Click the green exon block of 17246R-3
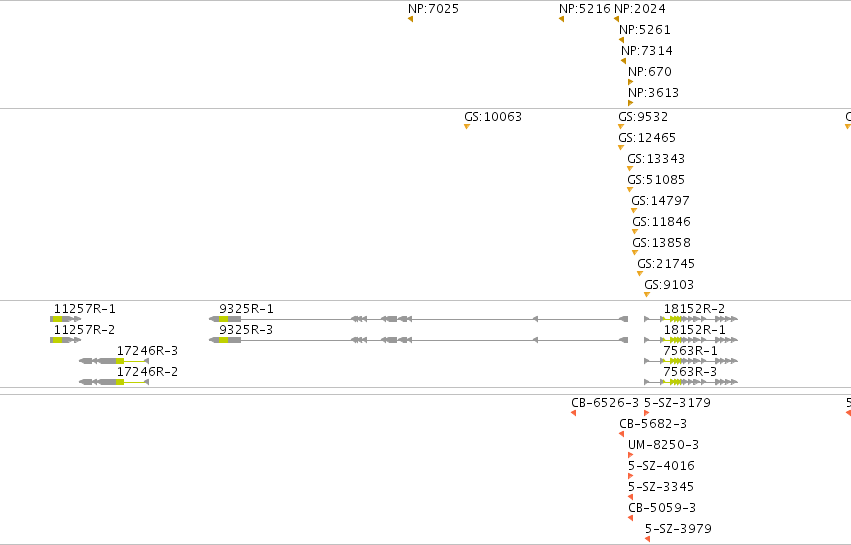The width and height of the screenshot is (851, 545). tap(120, 361)
